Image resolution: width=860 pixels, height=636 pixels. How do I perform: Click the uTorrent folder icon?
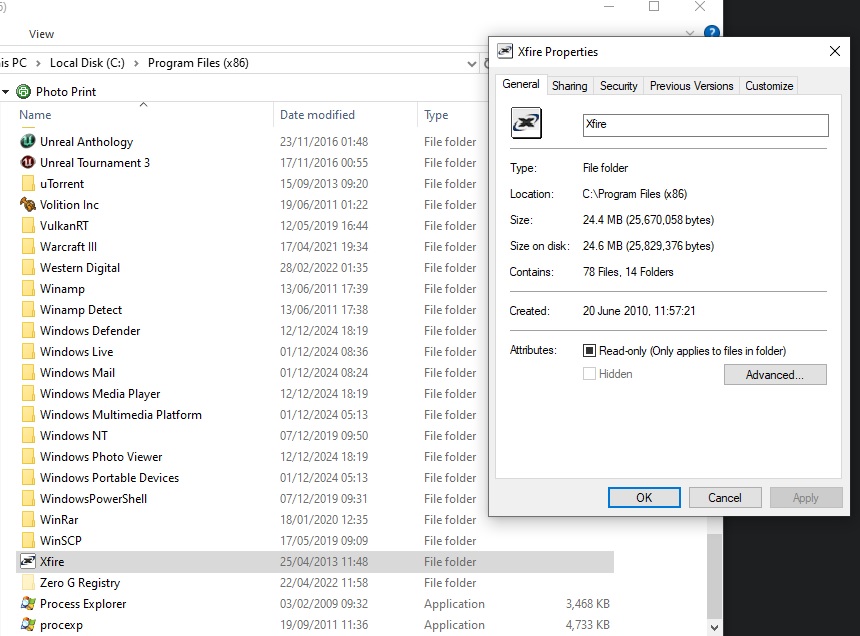(28, 183)
